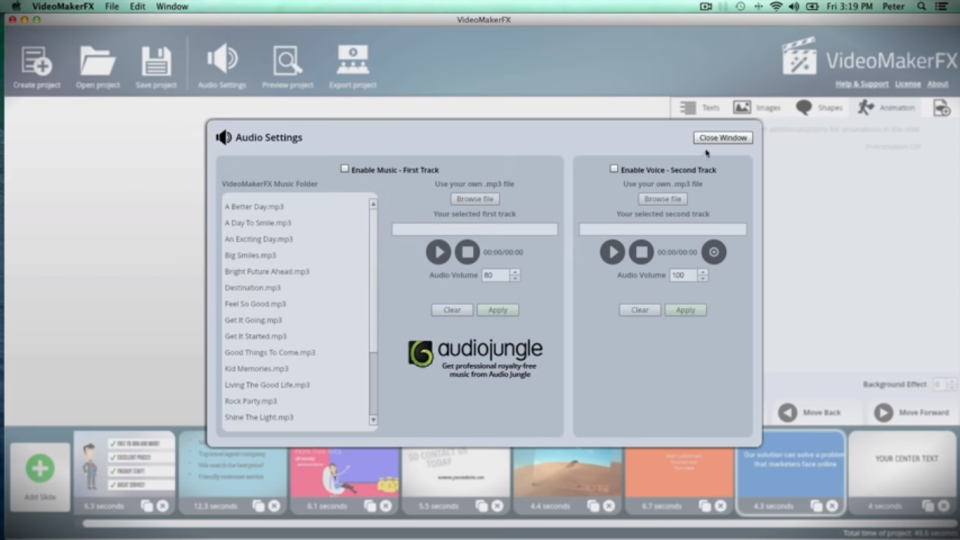Click the audiojungle banner
This screenshot has width=960, height=540.
tap(475, 358)
